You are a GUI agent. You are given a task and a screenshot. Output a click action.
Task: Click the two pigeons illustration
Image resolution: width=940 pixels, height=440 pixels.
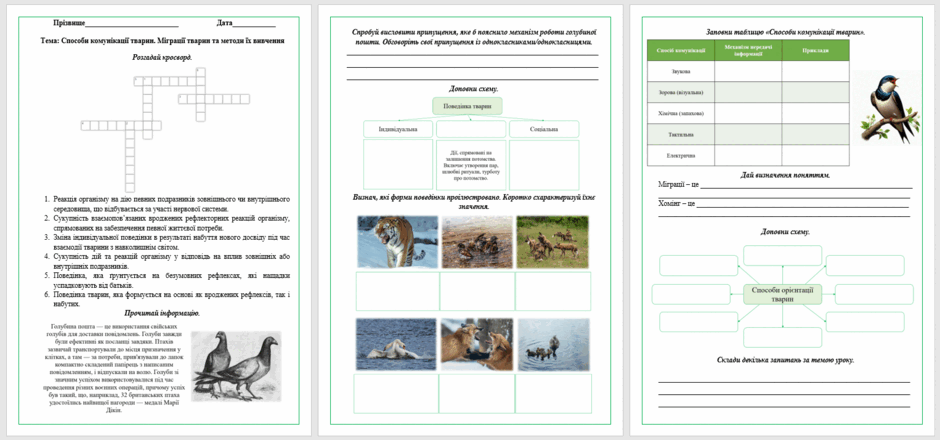click(x=236, y=366)
